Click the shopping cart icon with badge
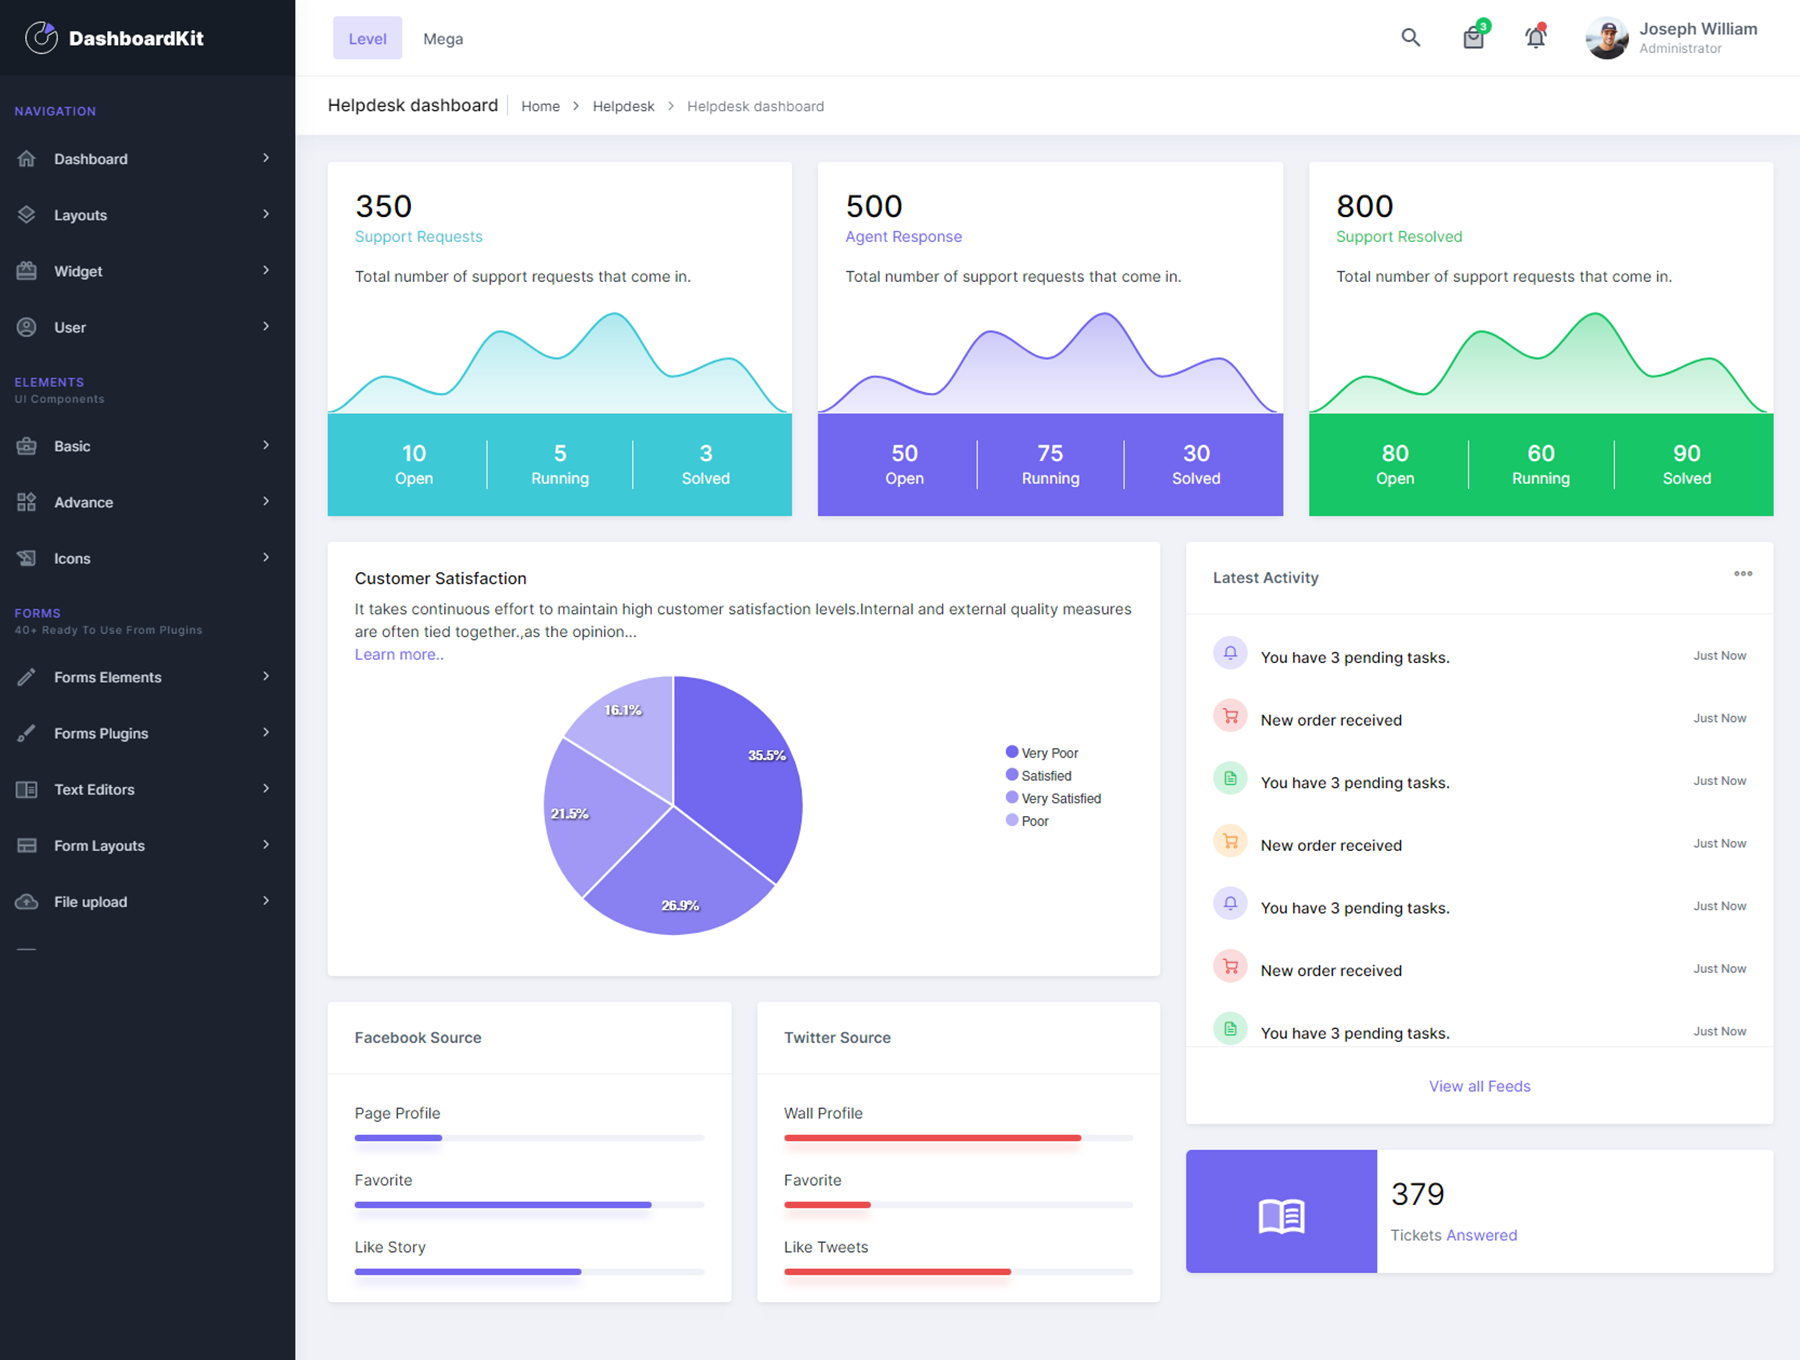Viewport: 1800px width, 1360px height. pos(1472,38)
